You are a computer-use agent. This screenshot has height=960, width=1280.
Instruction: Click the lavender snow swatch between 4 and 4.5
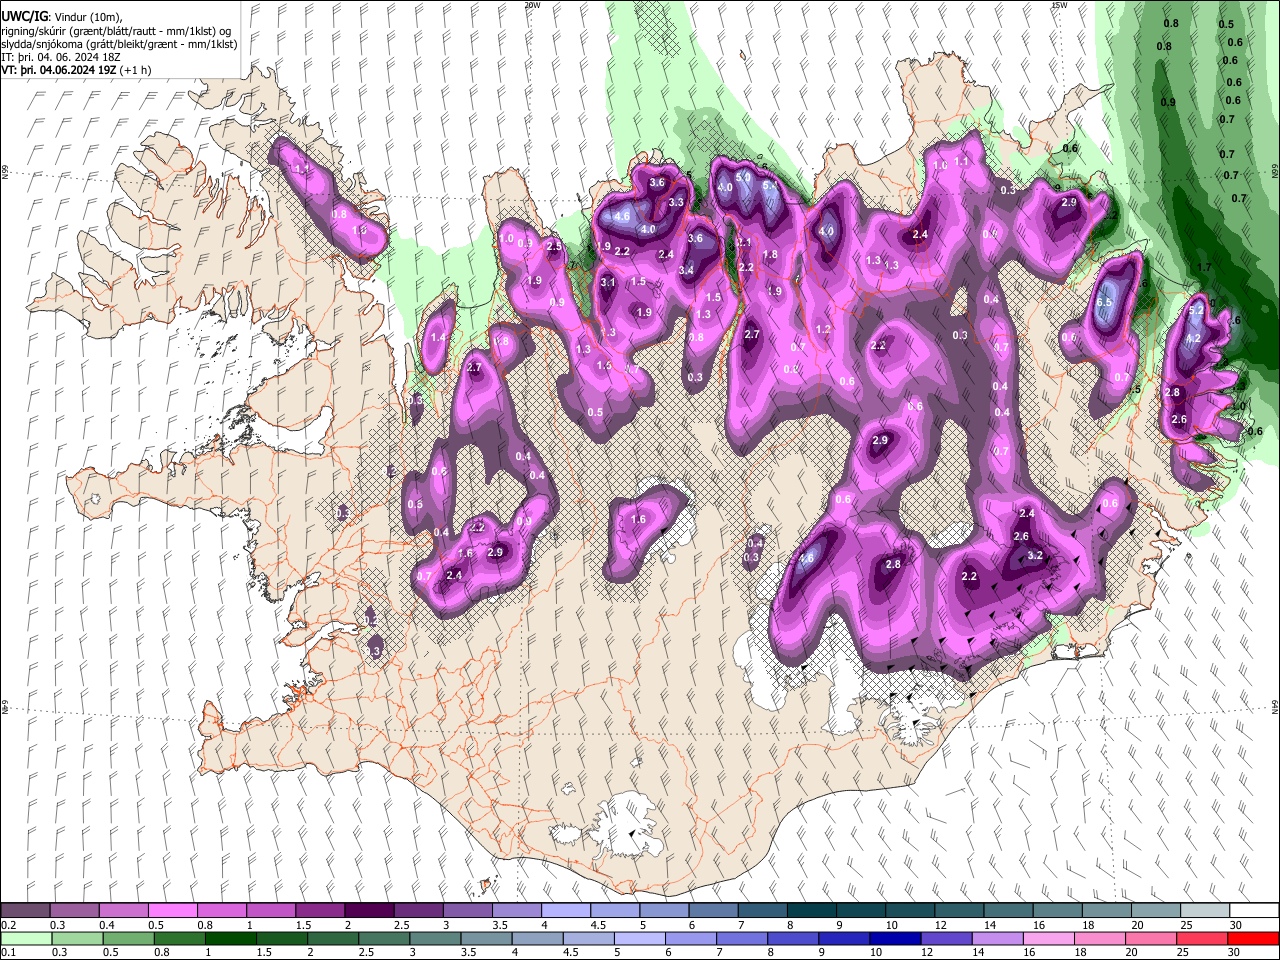click(566, 911)
